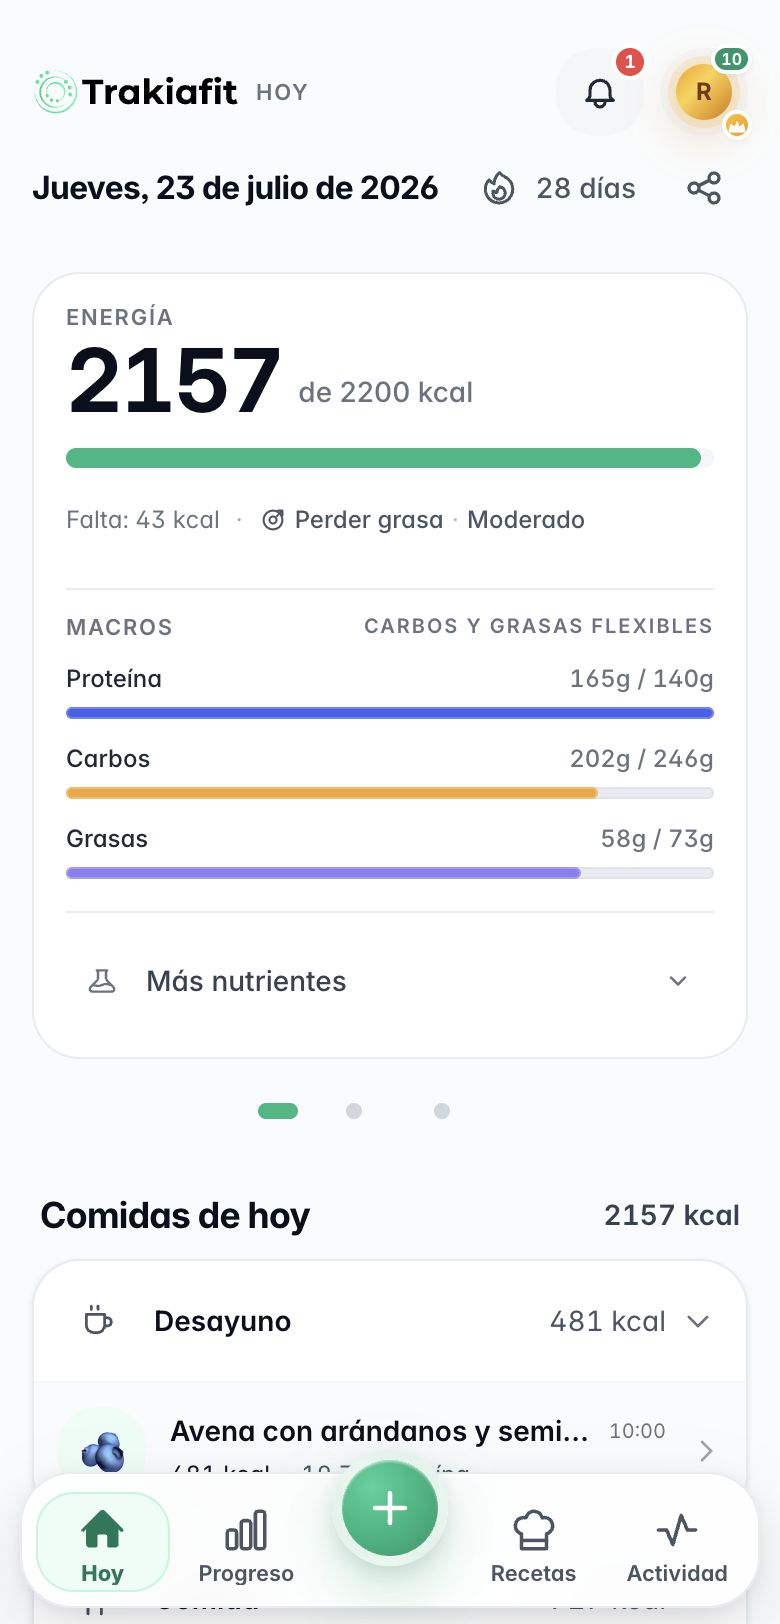
Task: Go to the Progreso tab
Action: [x=246, y=1545]
